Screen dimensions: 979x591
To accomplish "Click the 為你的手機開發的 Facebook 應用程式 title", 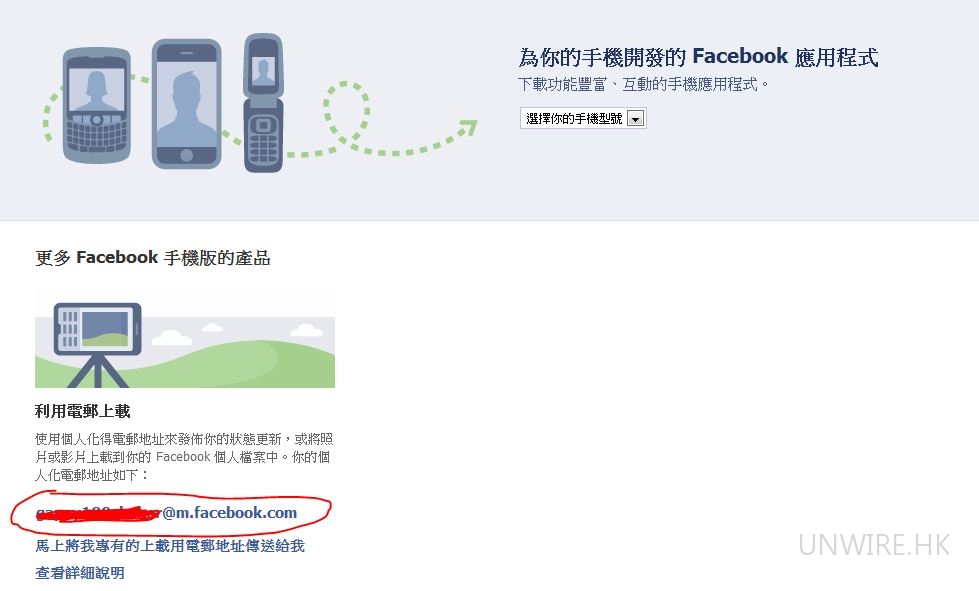I will (x=698, y=57).
